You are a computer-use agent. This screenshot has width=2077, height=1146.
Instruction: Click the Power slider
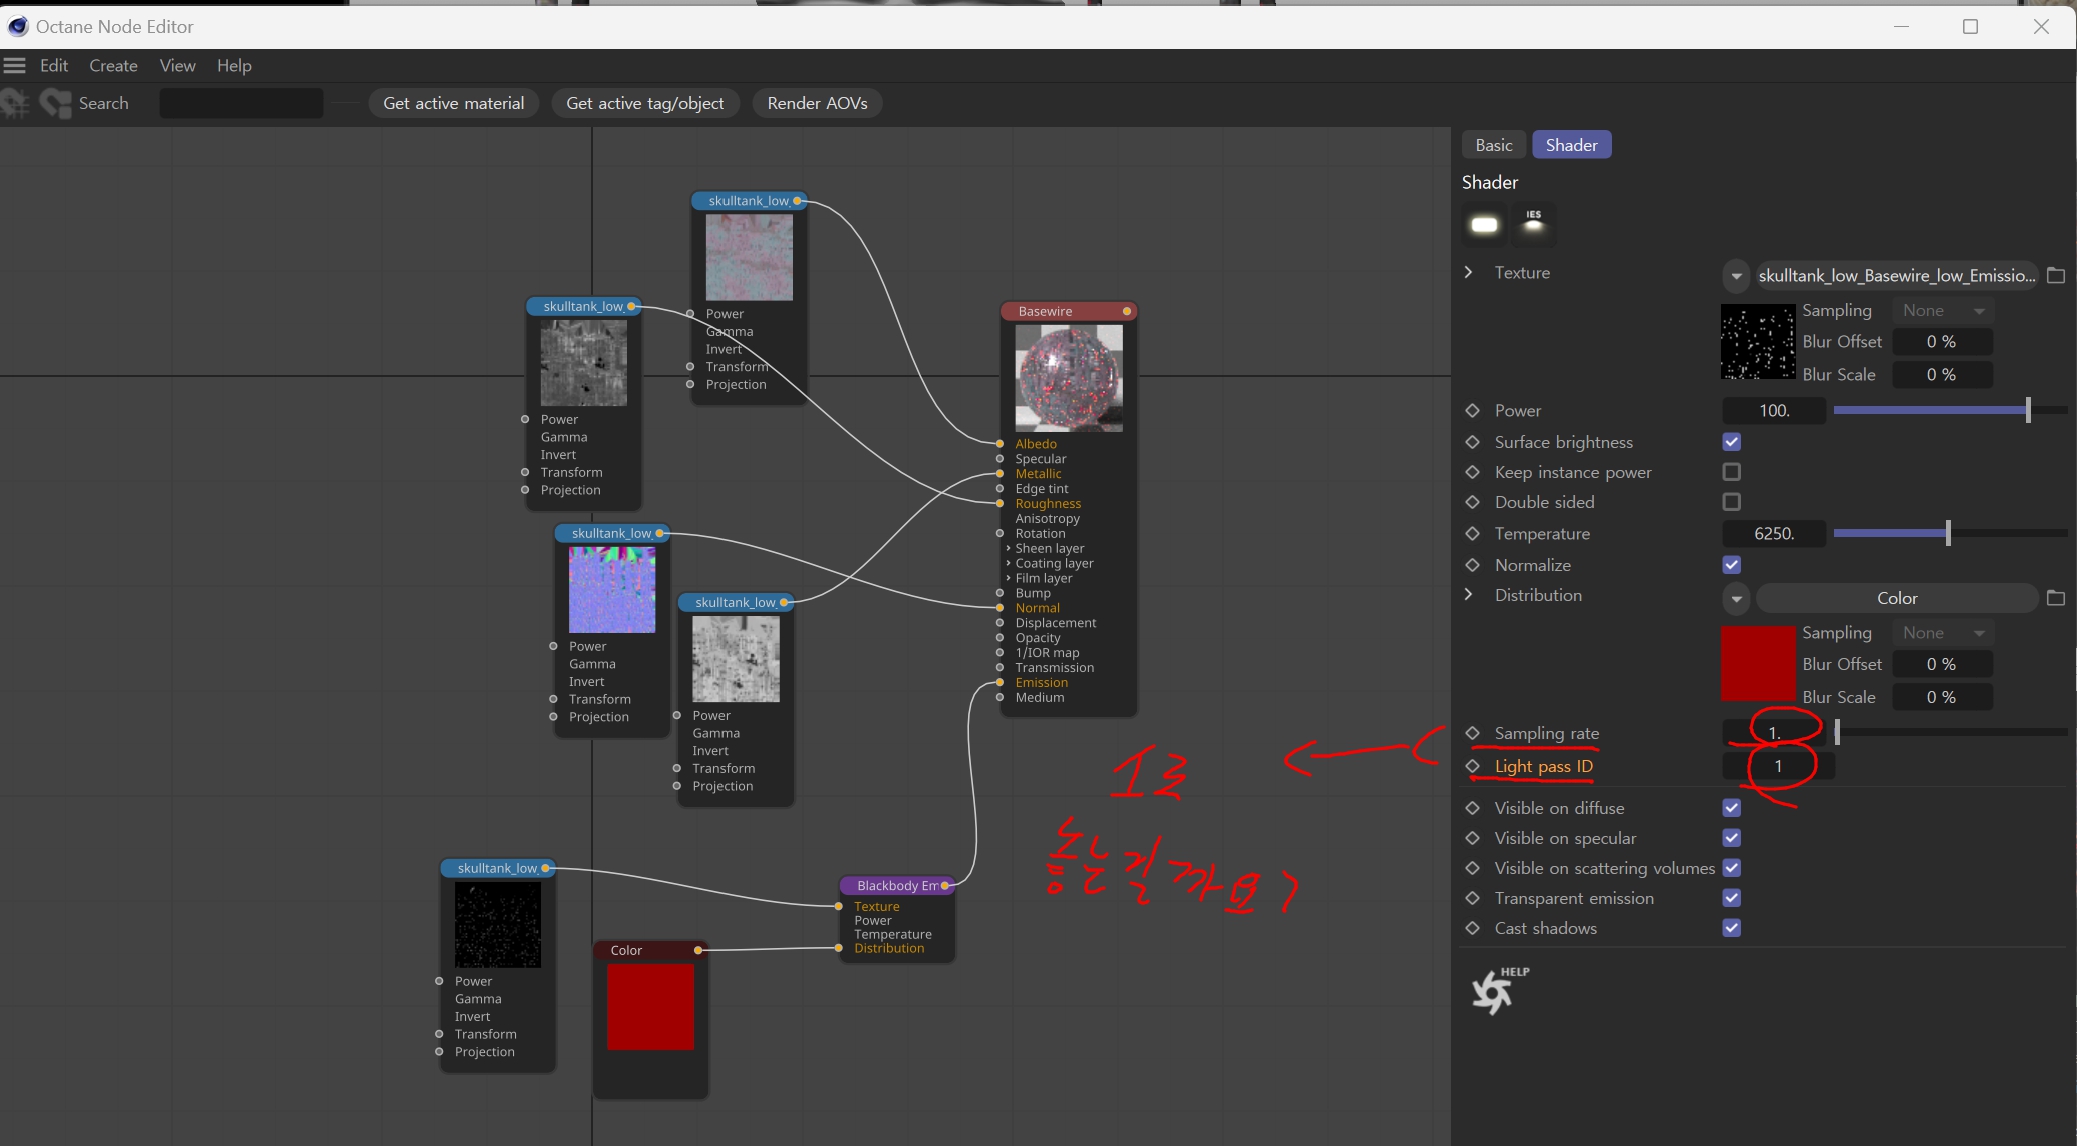point(1949,410)
